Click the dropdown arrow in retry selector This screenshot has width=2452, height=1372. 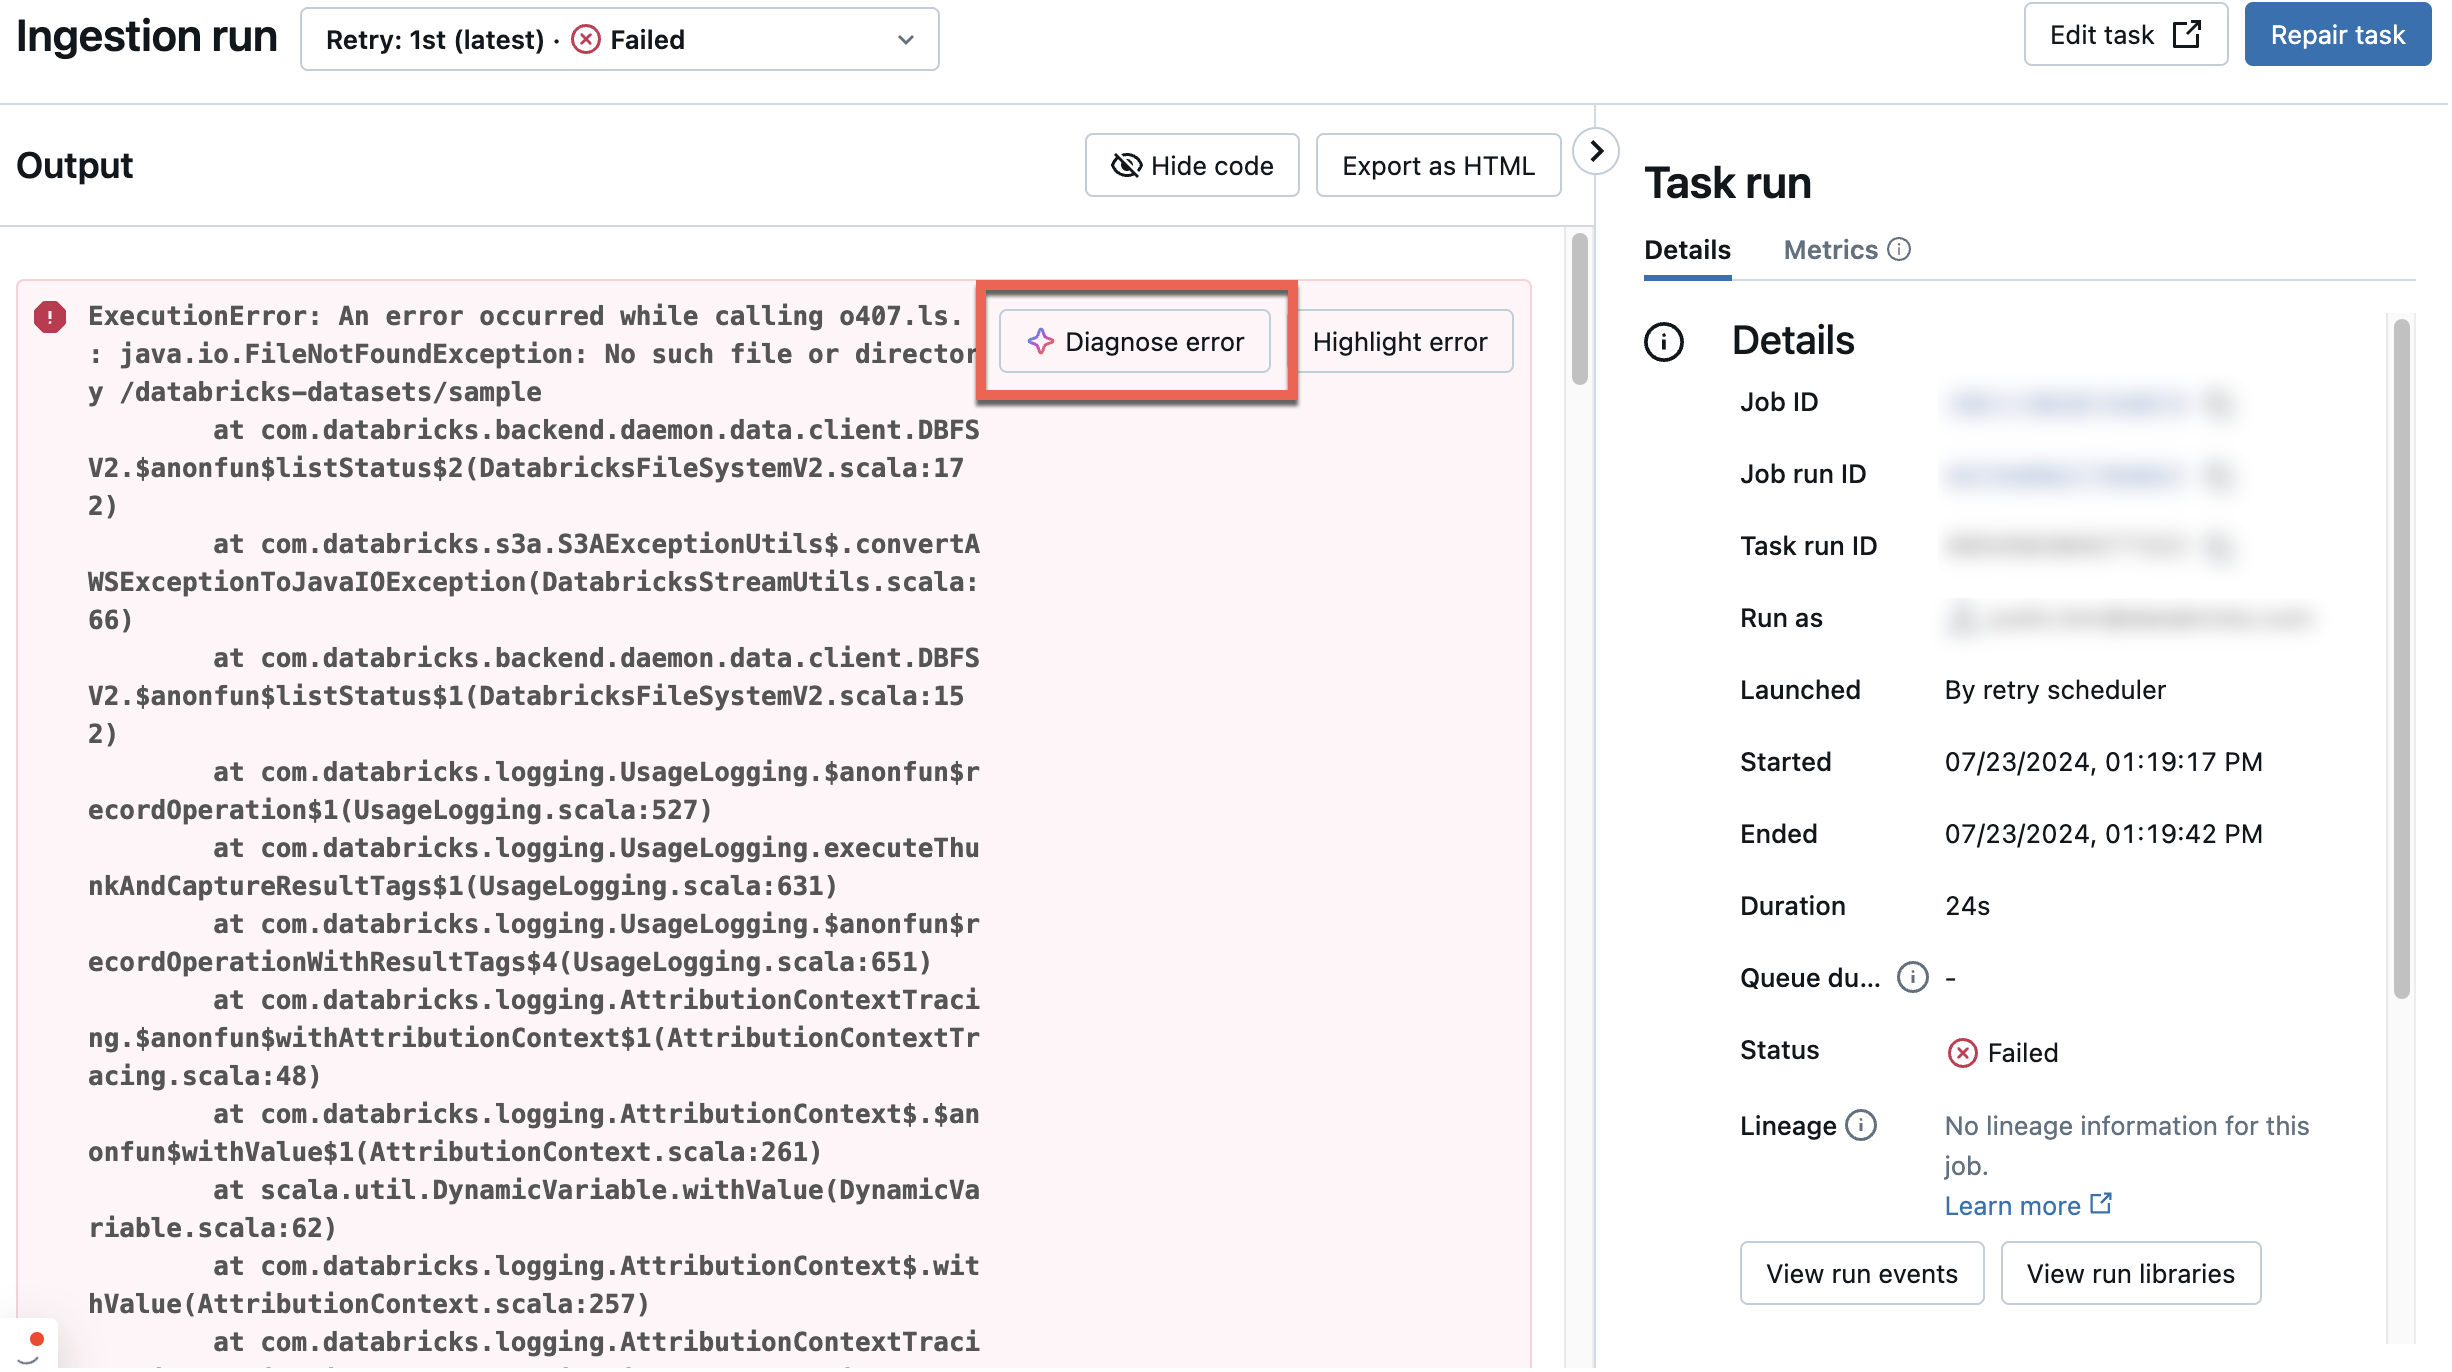pos(906,40)
